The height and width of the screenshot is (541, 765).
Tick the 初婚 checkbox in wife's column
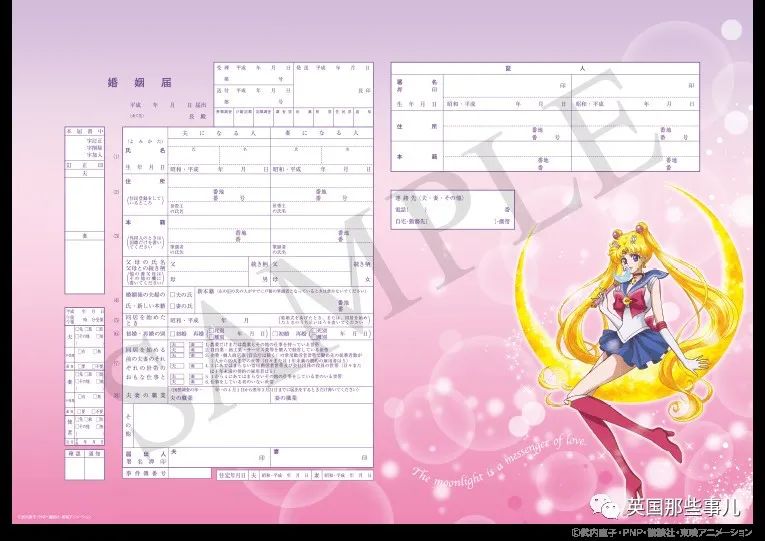(275, 334)
